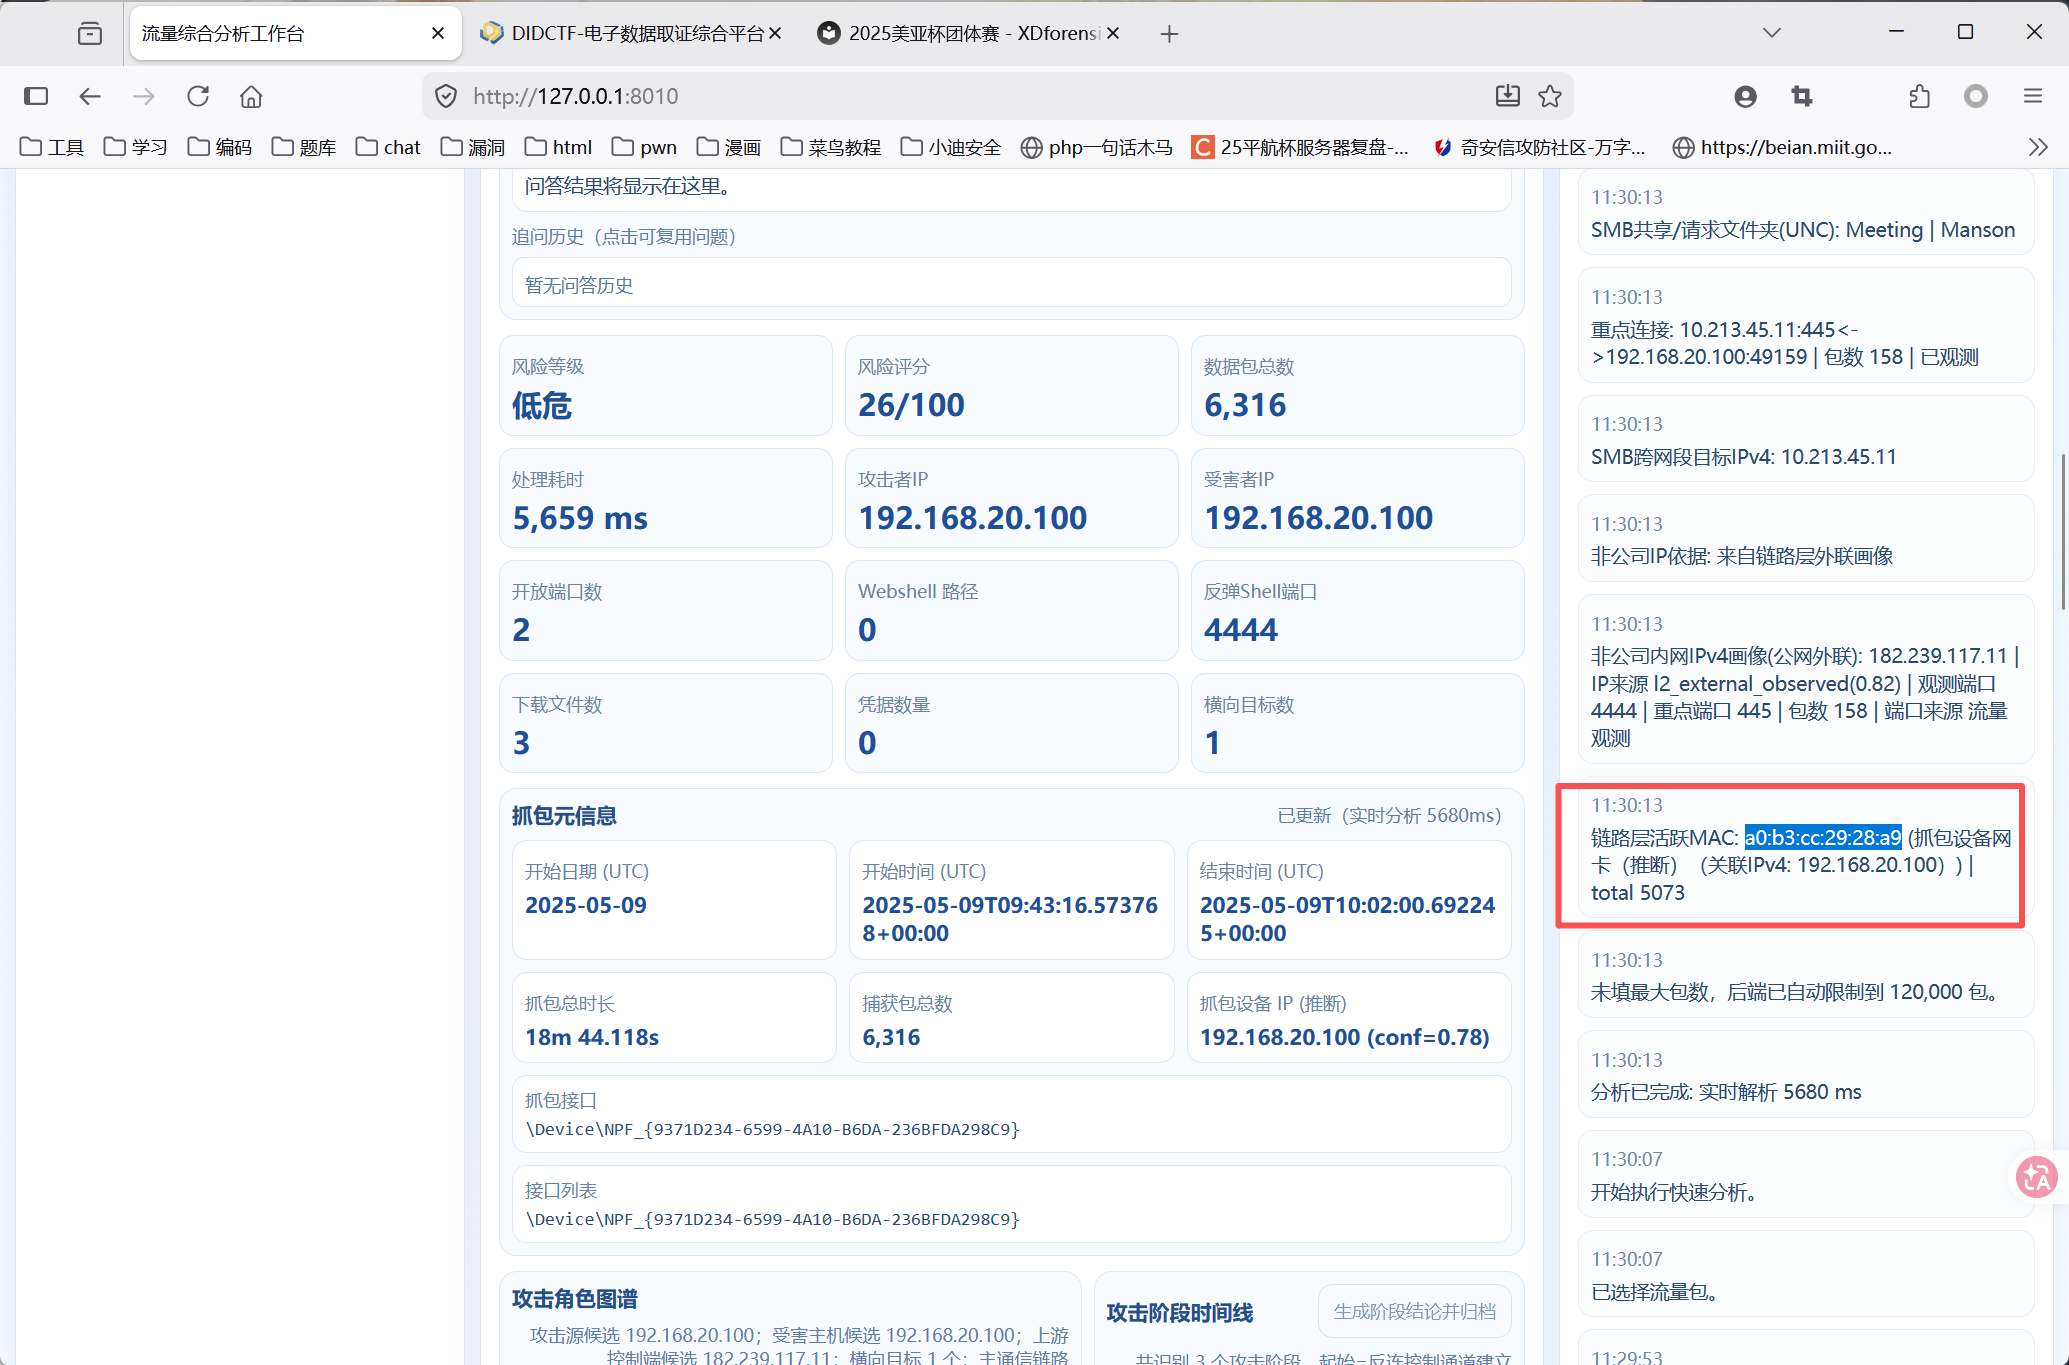The width and height of the screenshot is (2069, 1365).
Task: Expand the tab list chevron
Action: 1771,33
